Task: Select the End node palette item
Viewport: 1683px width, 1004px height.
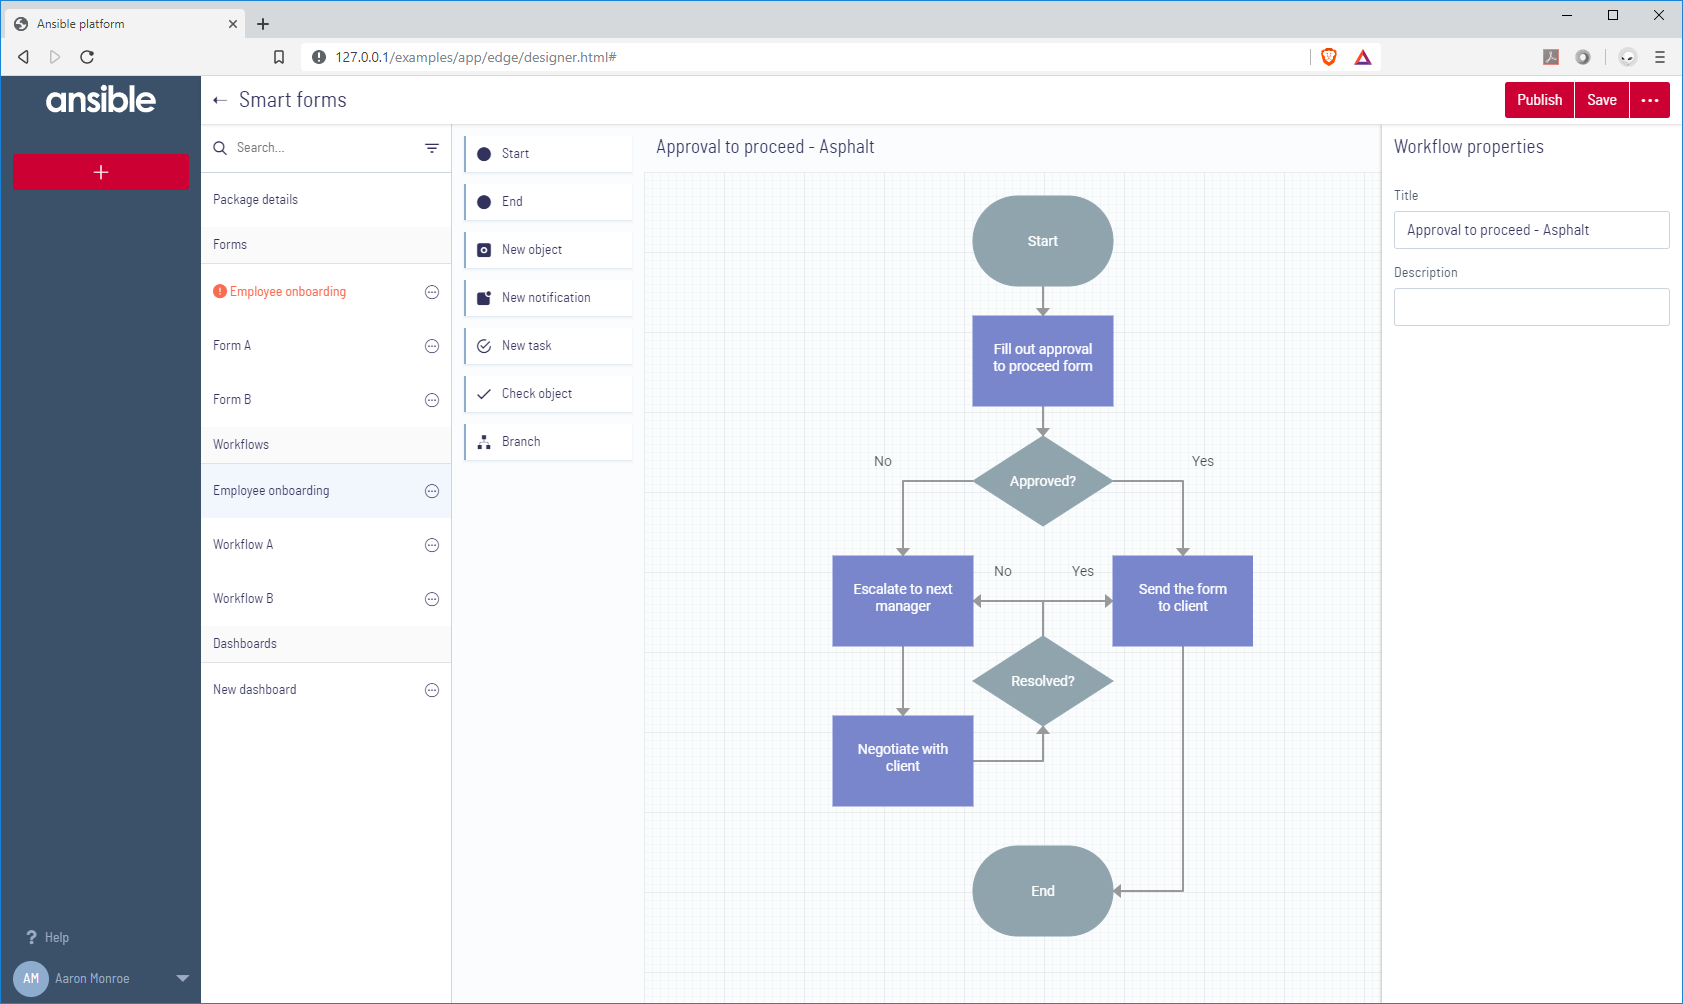Action: (x=548, y=202)
